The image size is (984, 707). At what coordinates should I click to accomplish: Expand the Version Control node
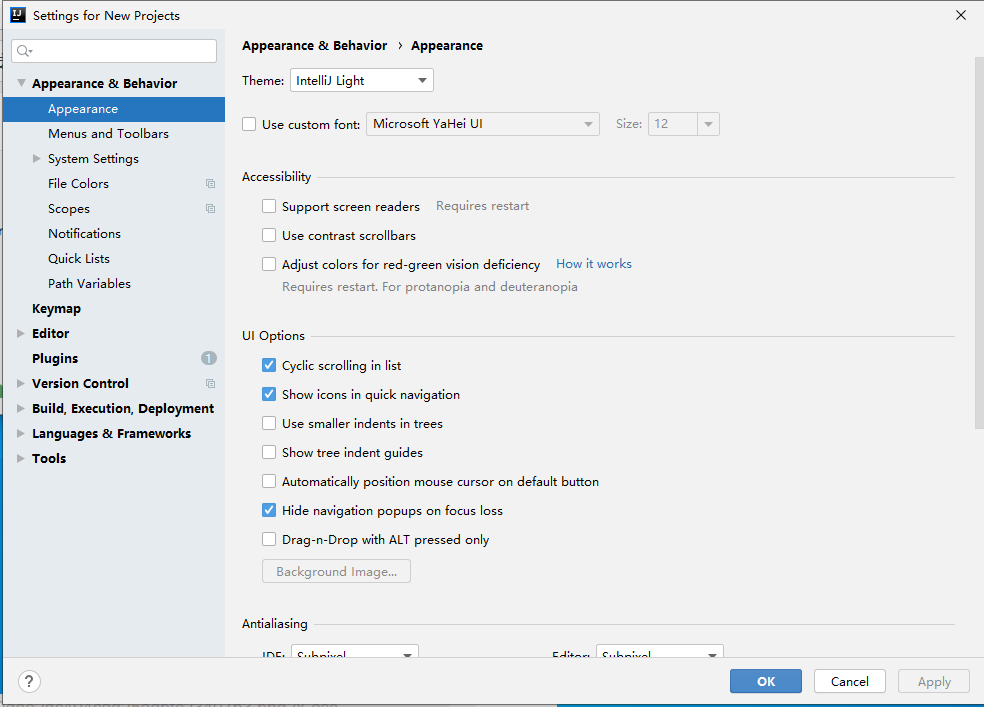tap(21, 383)
